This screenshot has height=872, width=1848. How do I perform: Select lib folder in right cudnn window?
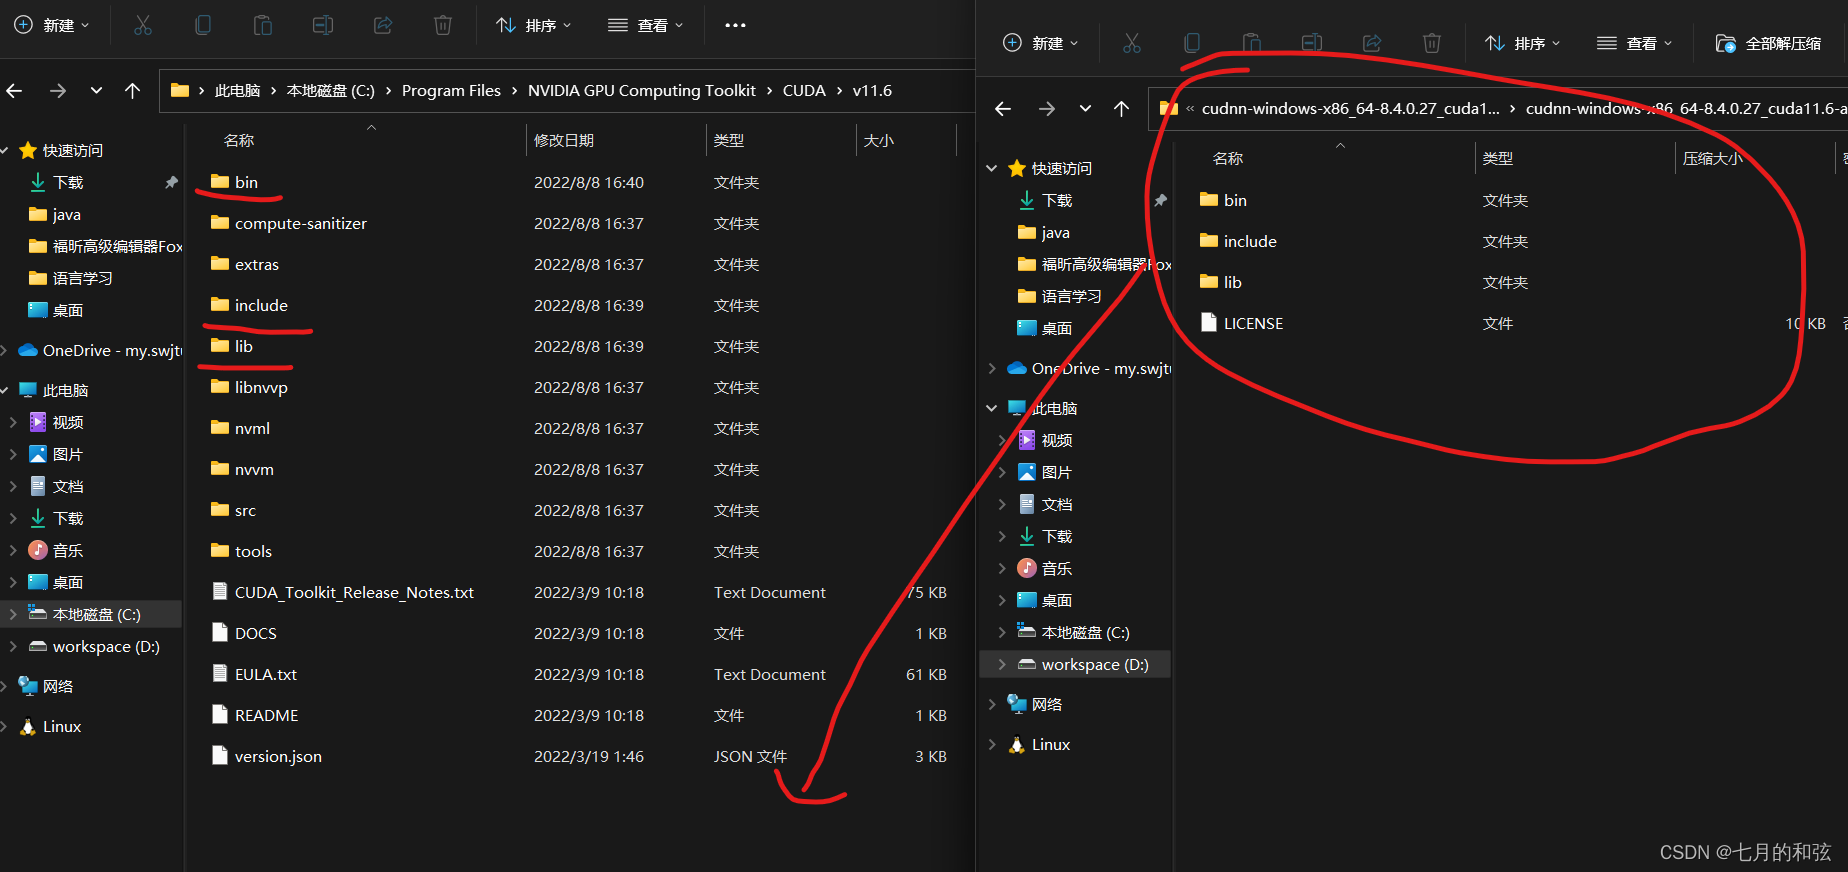pyautogui.click(x=1232, y=282)
